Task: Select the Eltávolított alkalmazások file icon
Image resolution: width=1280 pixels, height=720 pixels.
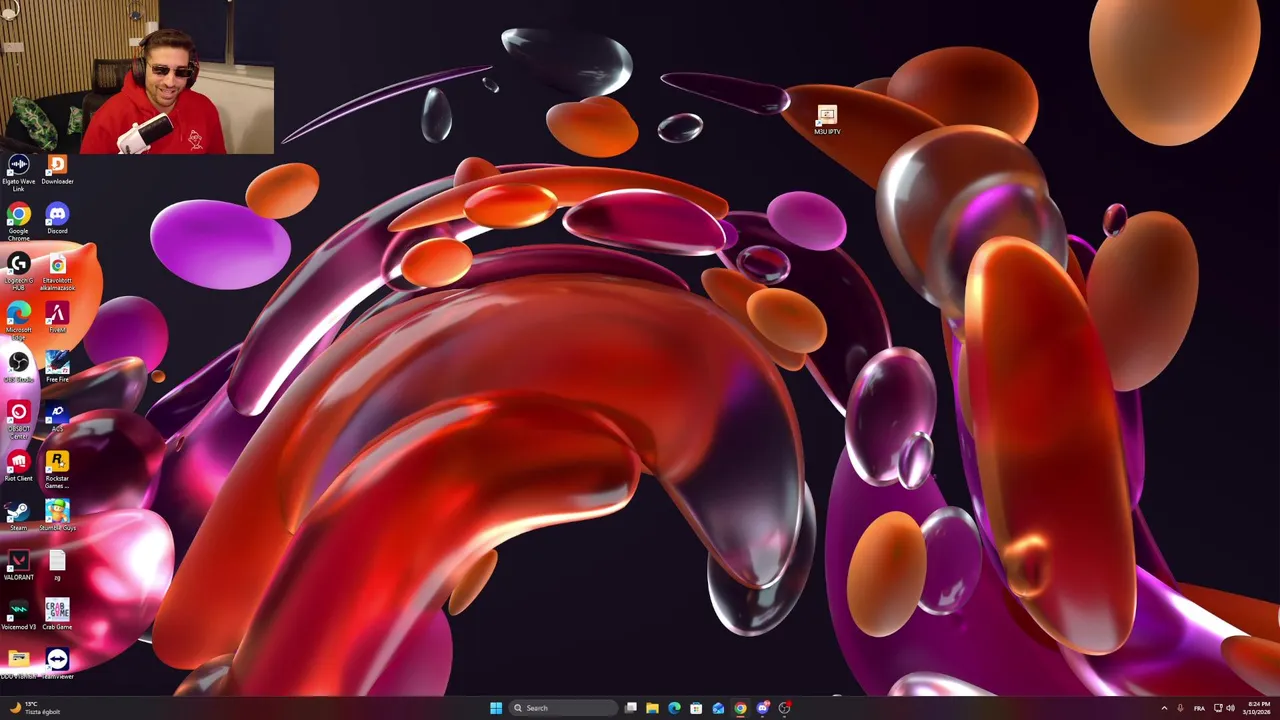Action: [57, 271]
